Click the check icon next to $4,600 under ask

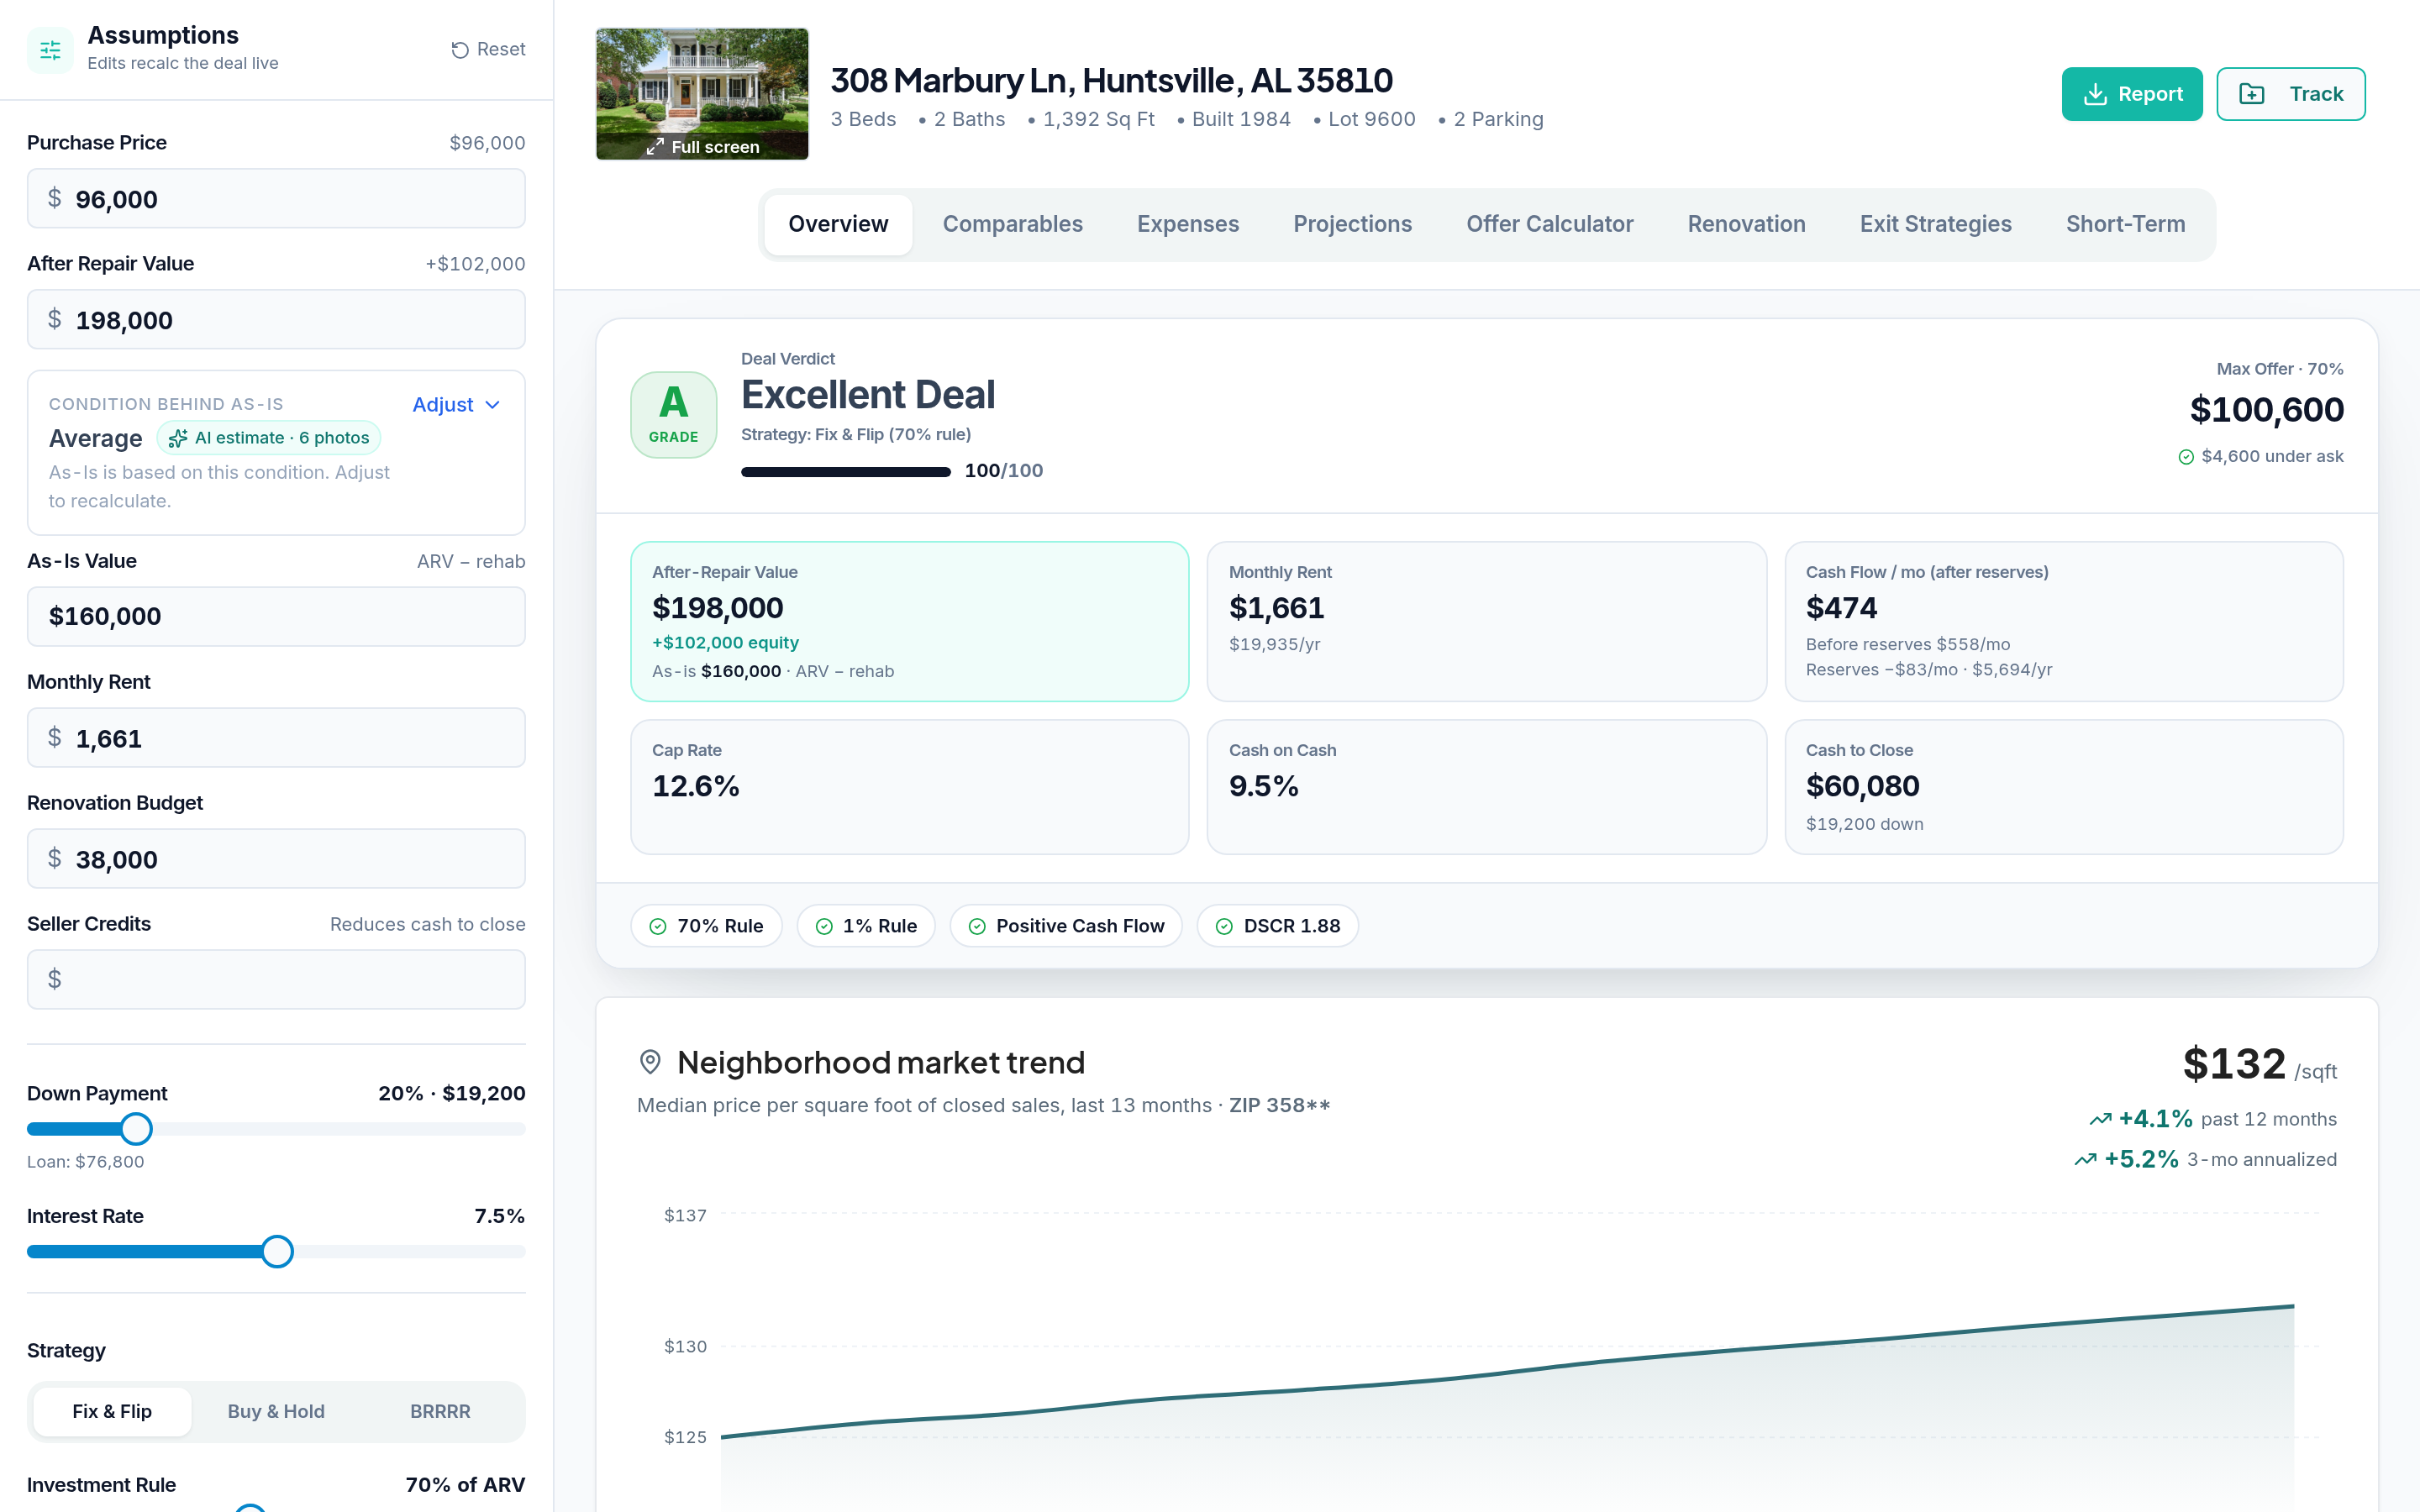tap(2186, 457)
